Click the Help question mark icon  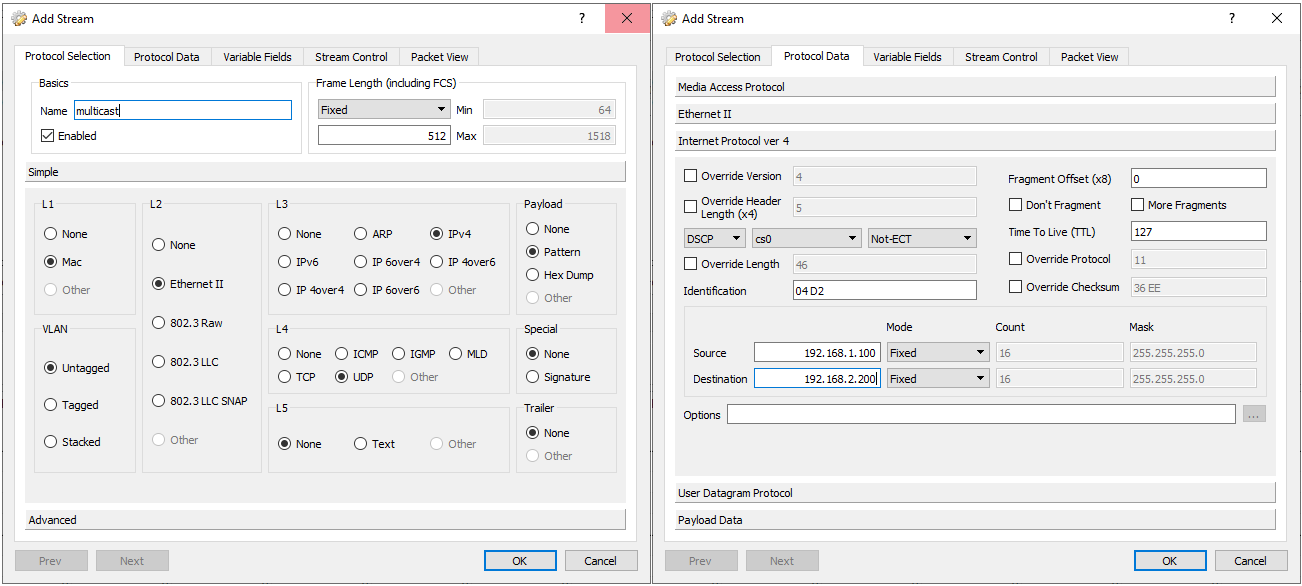[x=581, y=18]
